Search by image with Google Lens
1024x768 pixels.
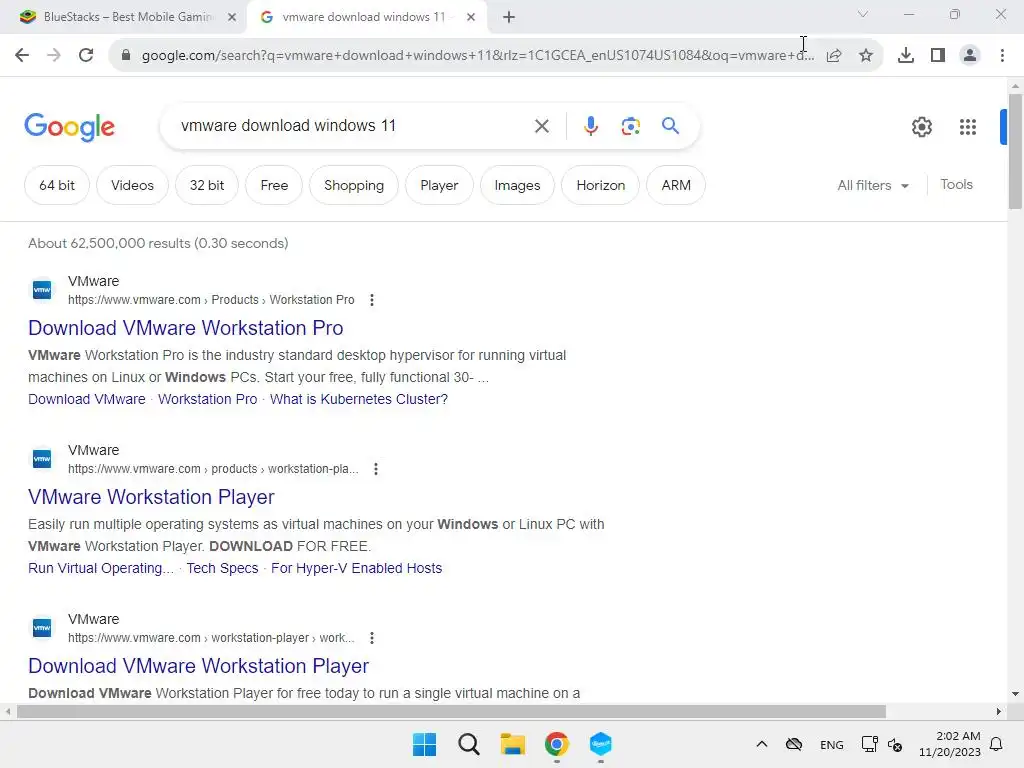pos(630,126)
